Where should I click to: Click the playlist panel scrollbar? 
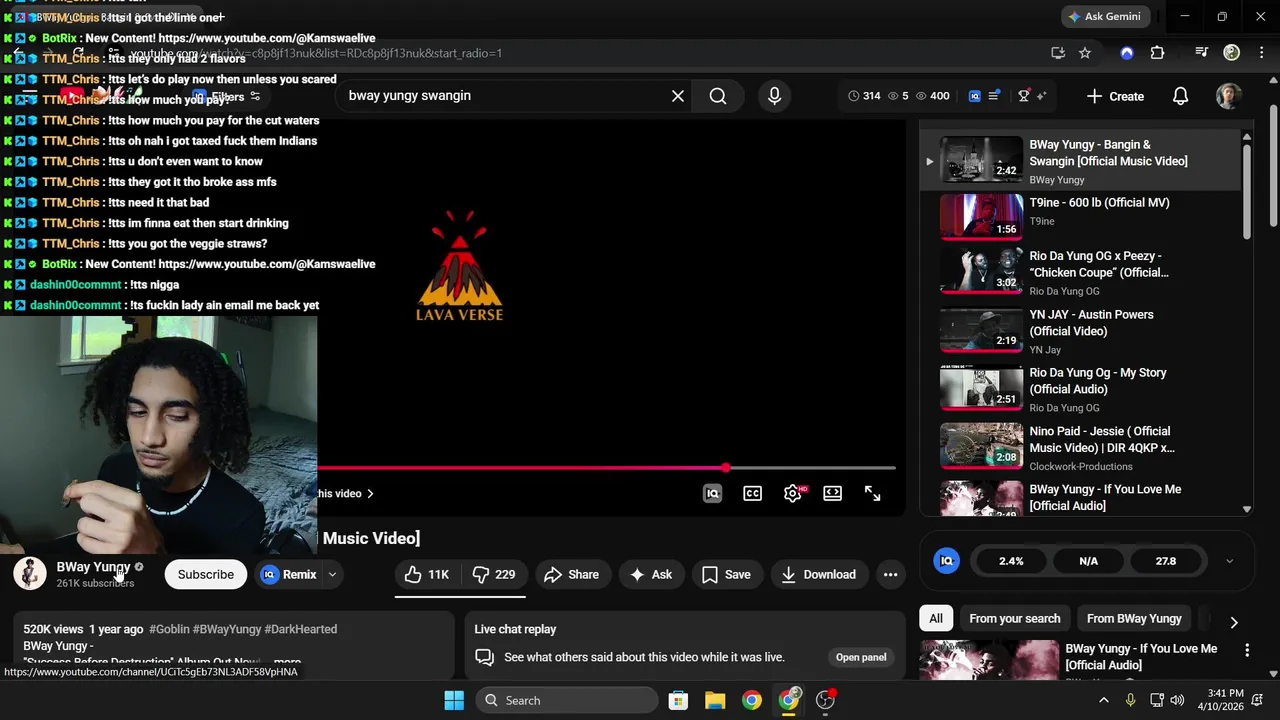[x=1247, y=190]
